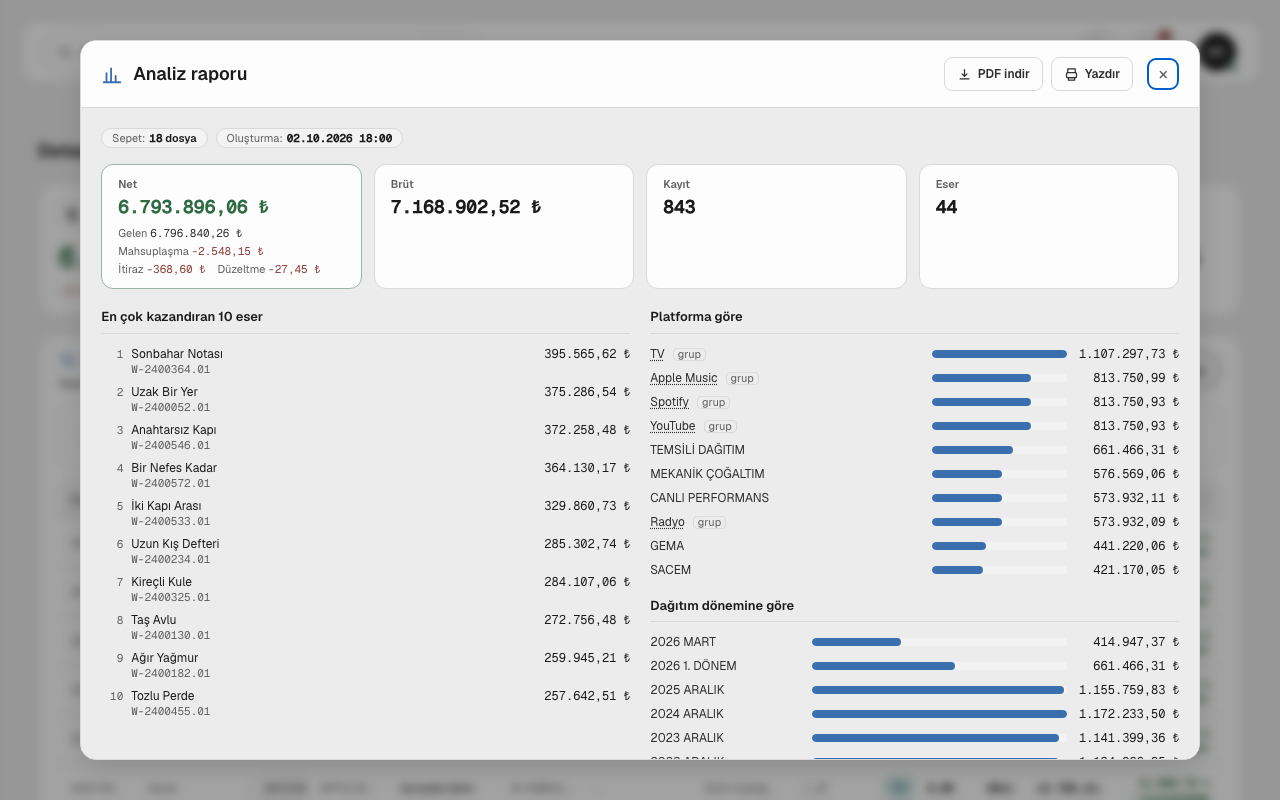Viewport: 1280px width, 800px height.
Task: Select the Uzak Bir Yer work
Action: coord(366,399)
